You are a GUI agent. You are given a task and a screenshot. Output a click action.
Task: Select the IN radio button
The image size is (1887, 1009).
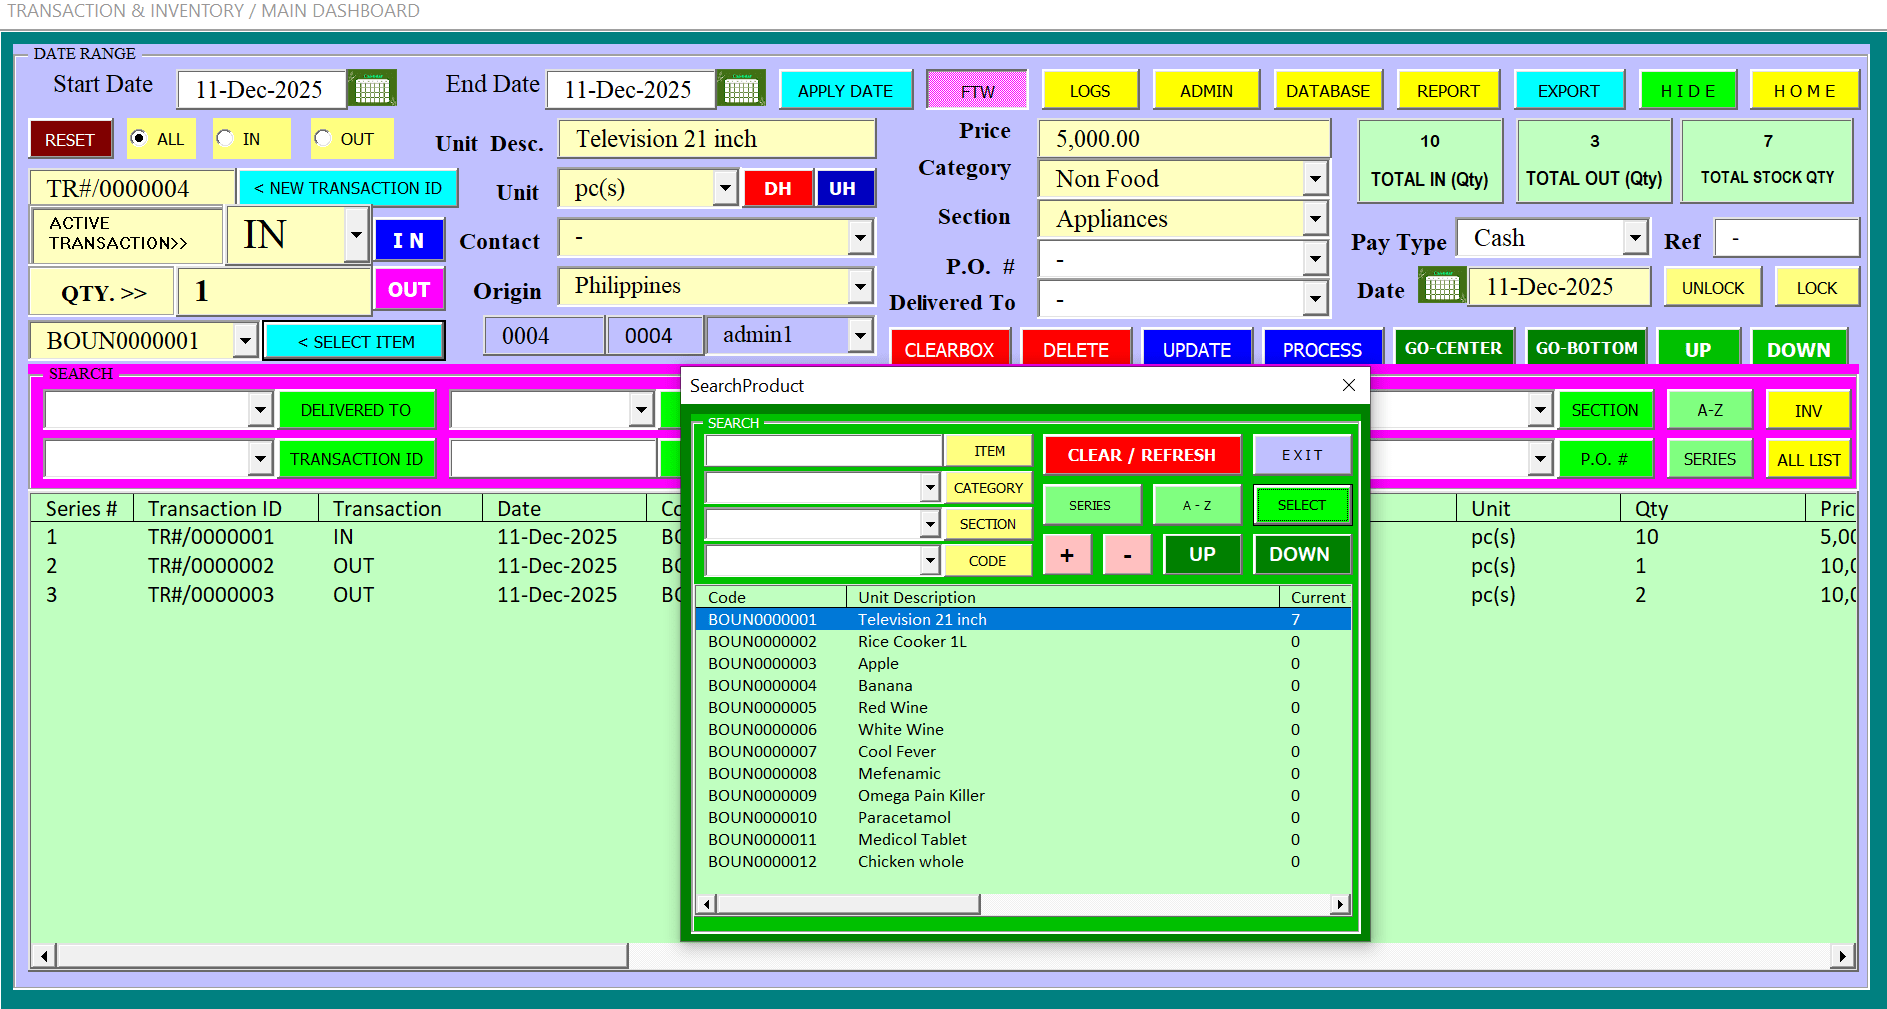[225, 138]
